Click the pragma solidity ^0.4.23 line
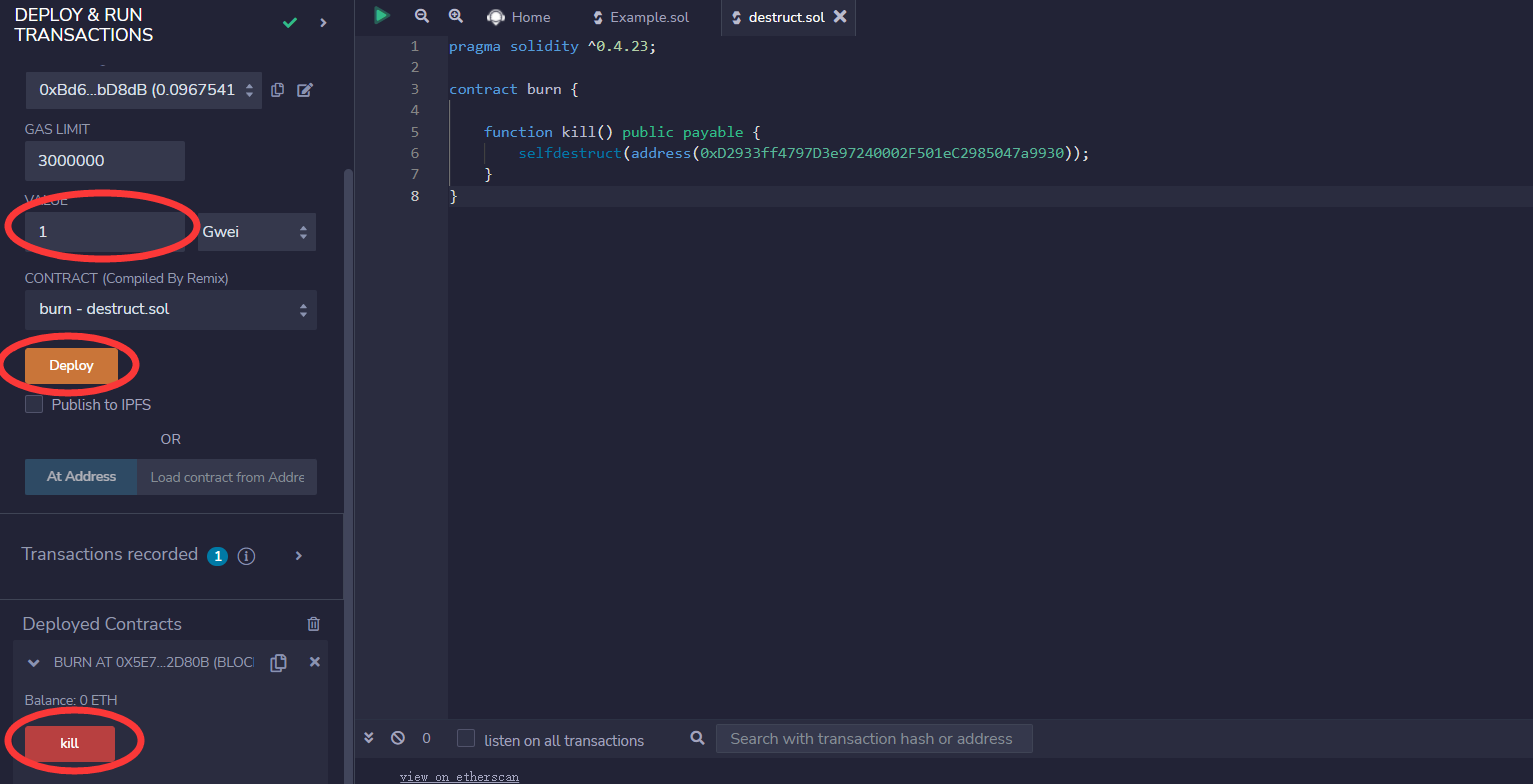 click(x=552, y=46)
